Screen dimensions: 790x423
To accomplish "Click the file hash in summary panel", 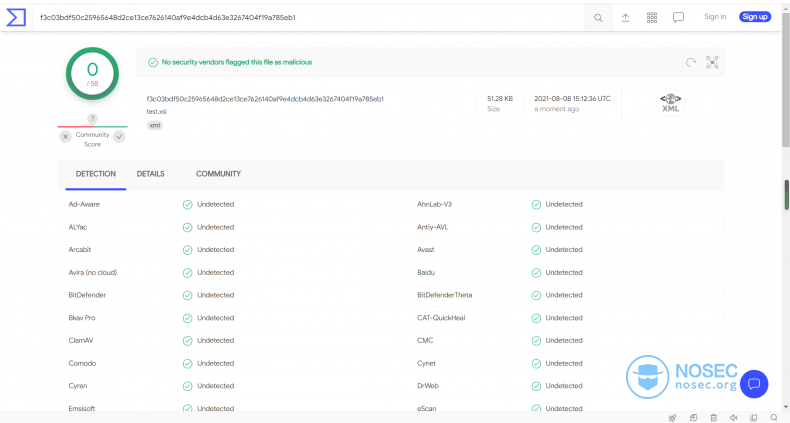I will (x=265, y=99).
